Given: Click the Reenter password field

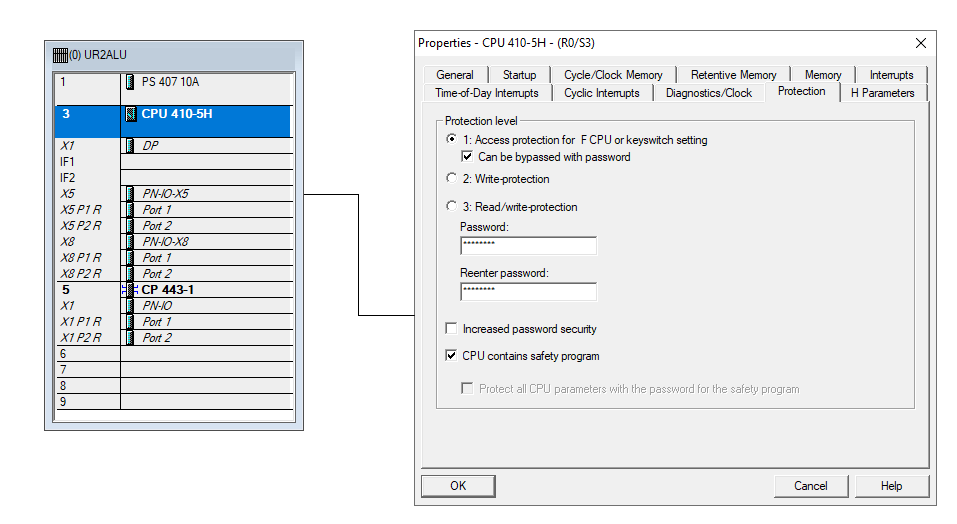Looking at the screenshot, I should [x=528, y=291].
